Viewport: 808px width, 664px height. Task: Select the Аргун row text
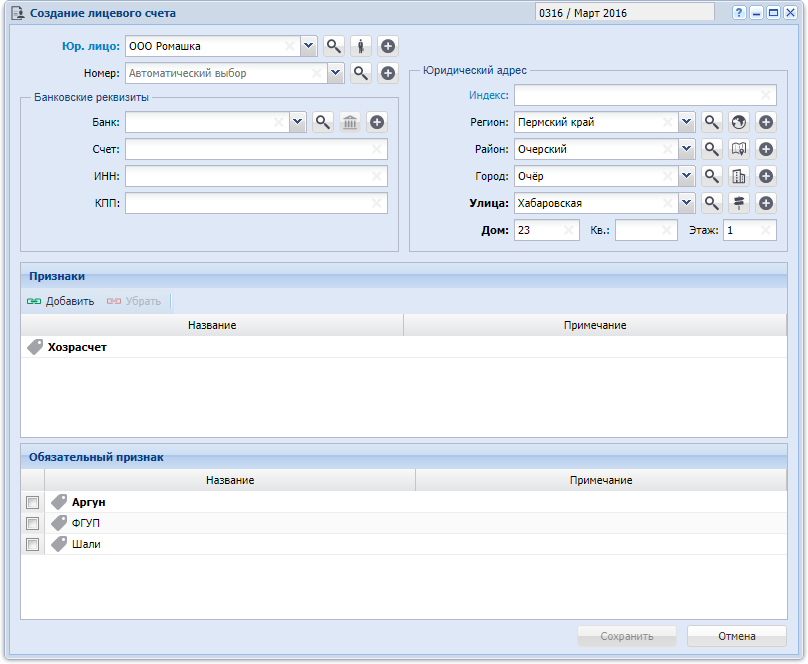click(x=89, y=502)
